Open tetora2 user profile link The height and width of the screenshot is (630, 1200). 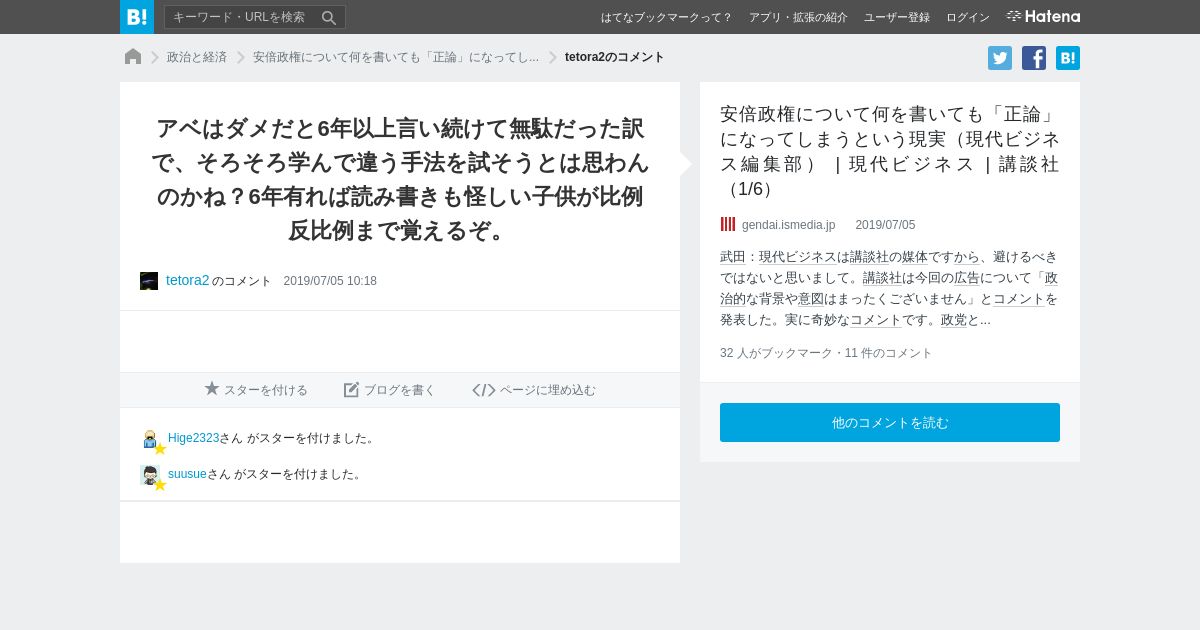pyautogui.click(x=188, y=280)
